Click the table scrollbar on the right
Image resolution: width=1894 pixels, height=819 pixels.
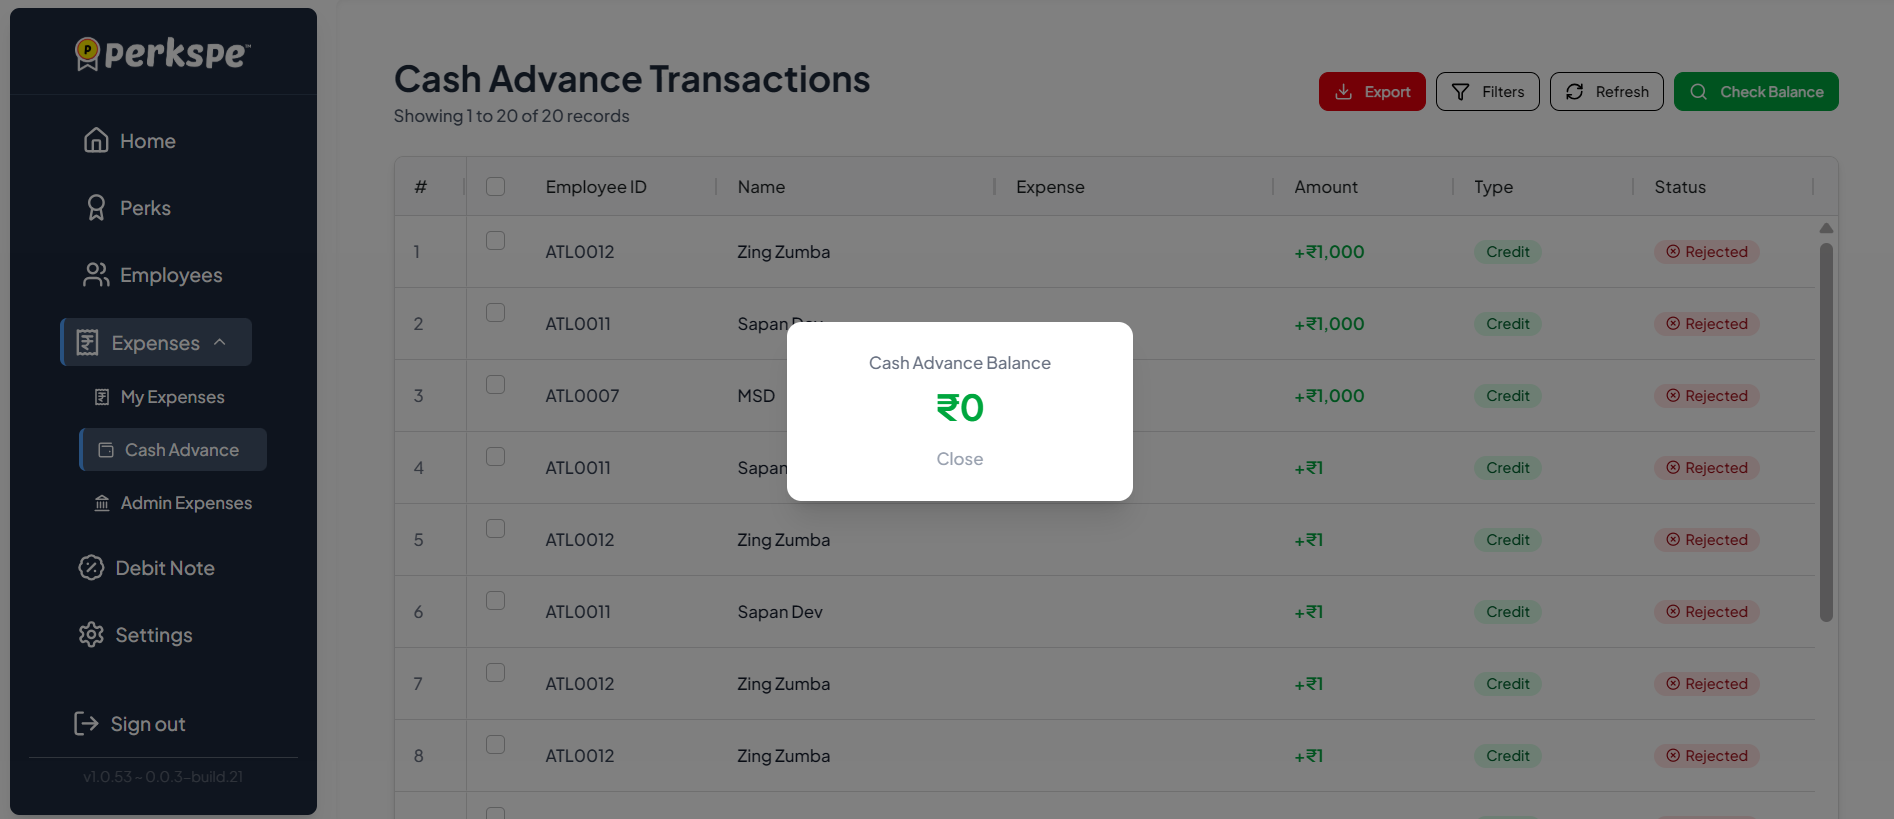[x=1826, y=420]
